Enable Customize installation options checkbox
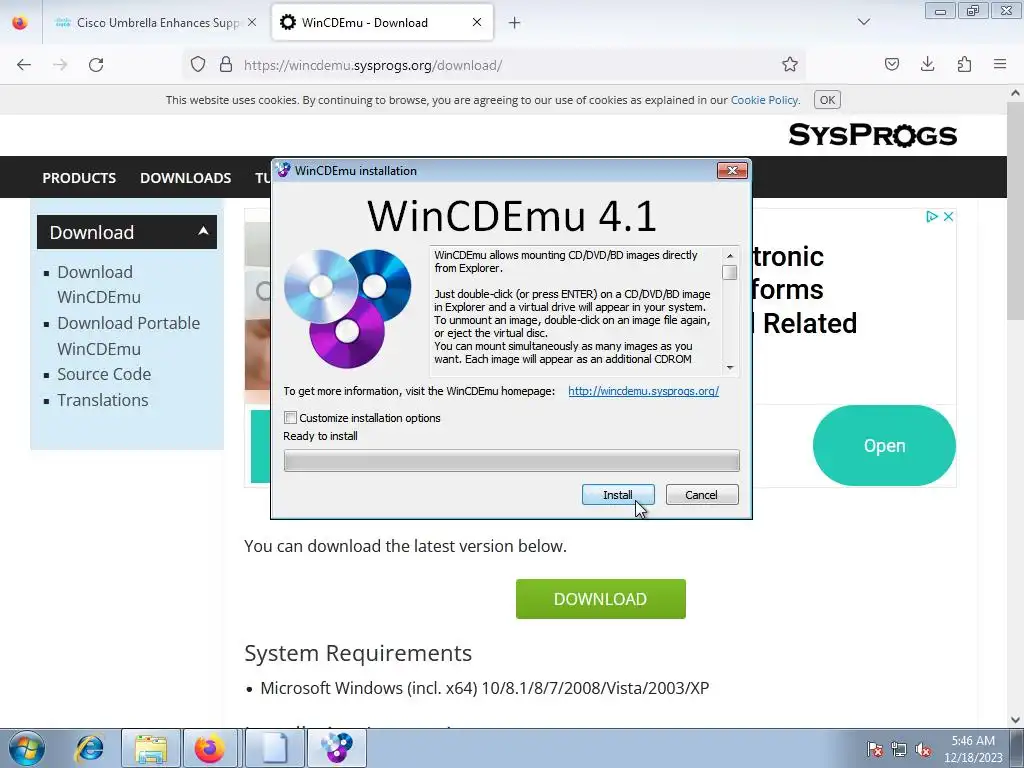The image size is (1024, 768). (291, 417)
